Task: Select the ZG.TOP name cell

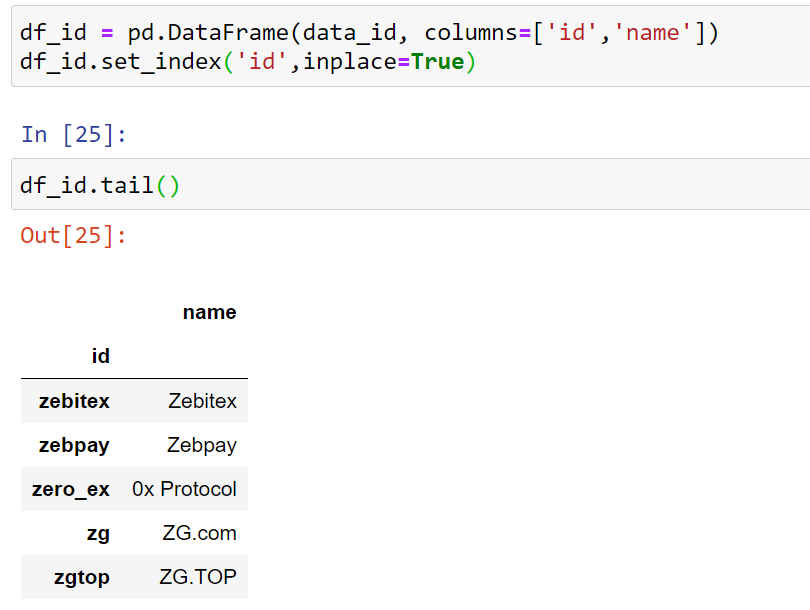Action: tap(184, 577)
